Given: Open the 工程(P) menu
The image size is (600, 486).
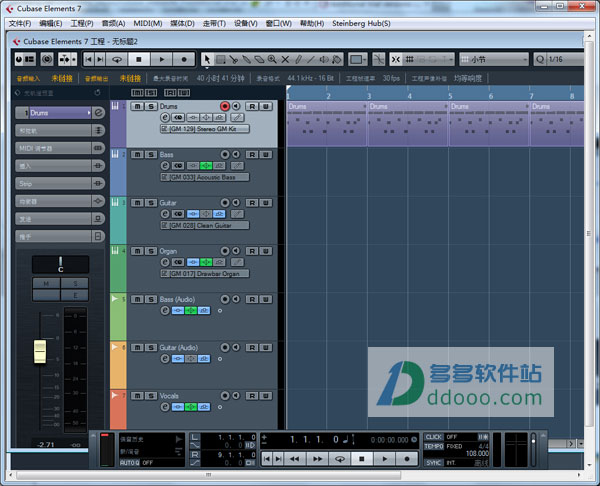Looking at the screenshot, I should pyautogui.click(x=82, y=23).
